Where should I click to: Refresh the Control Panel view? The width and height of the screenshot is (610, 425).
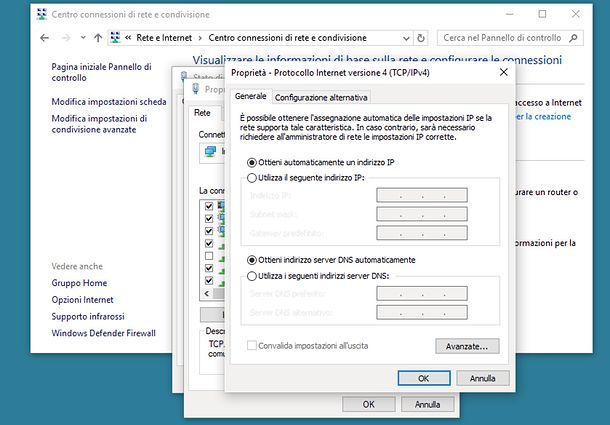coord(421,38)
